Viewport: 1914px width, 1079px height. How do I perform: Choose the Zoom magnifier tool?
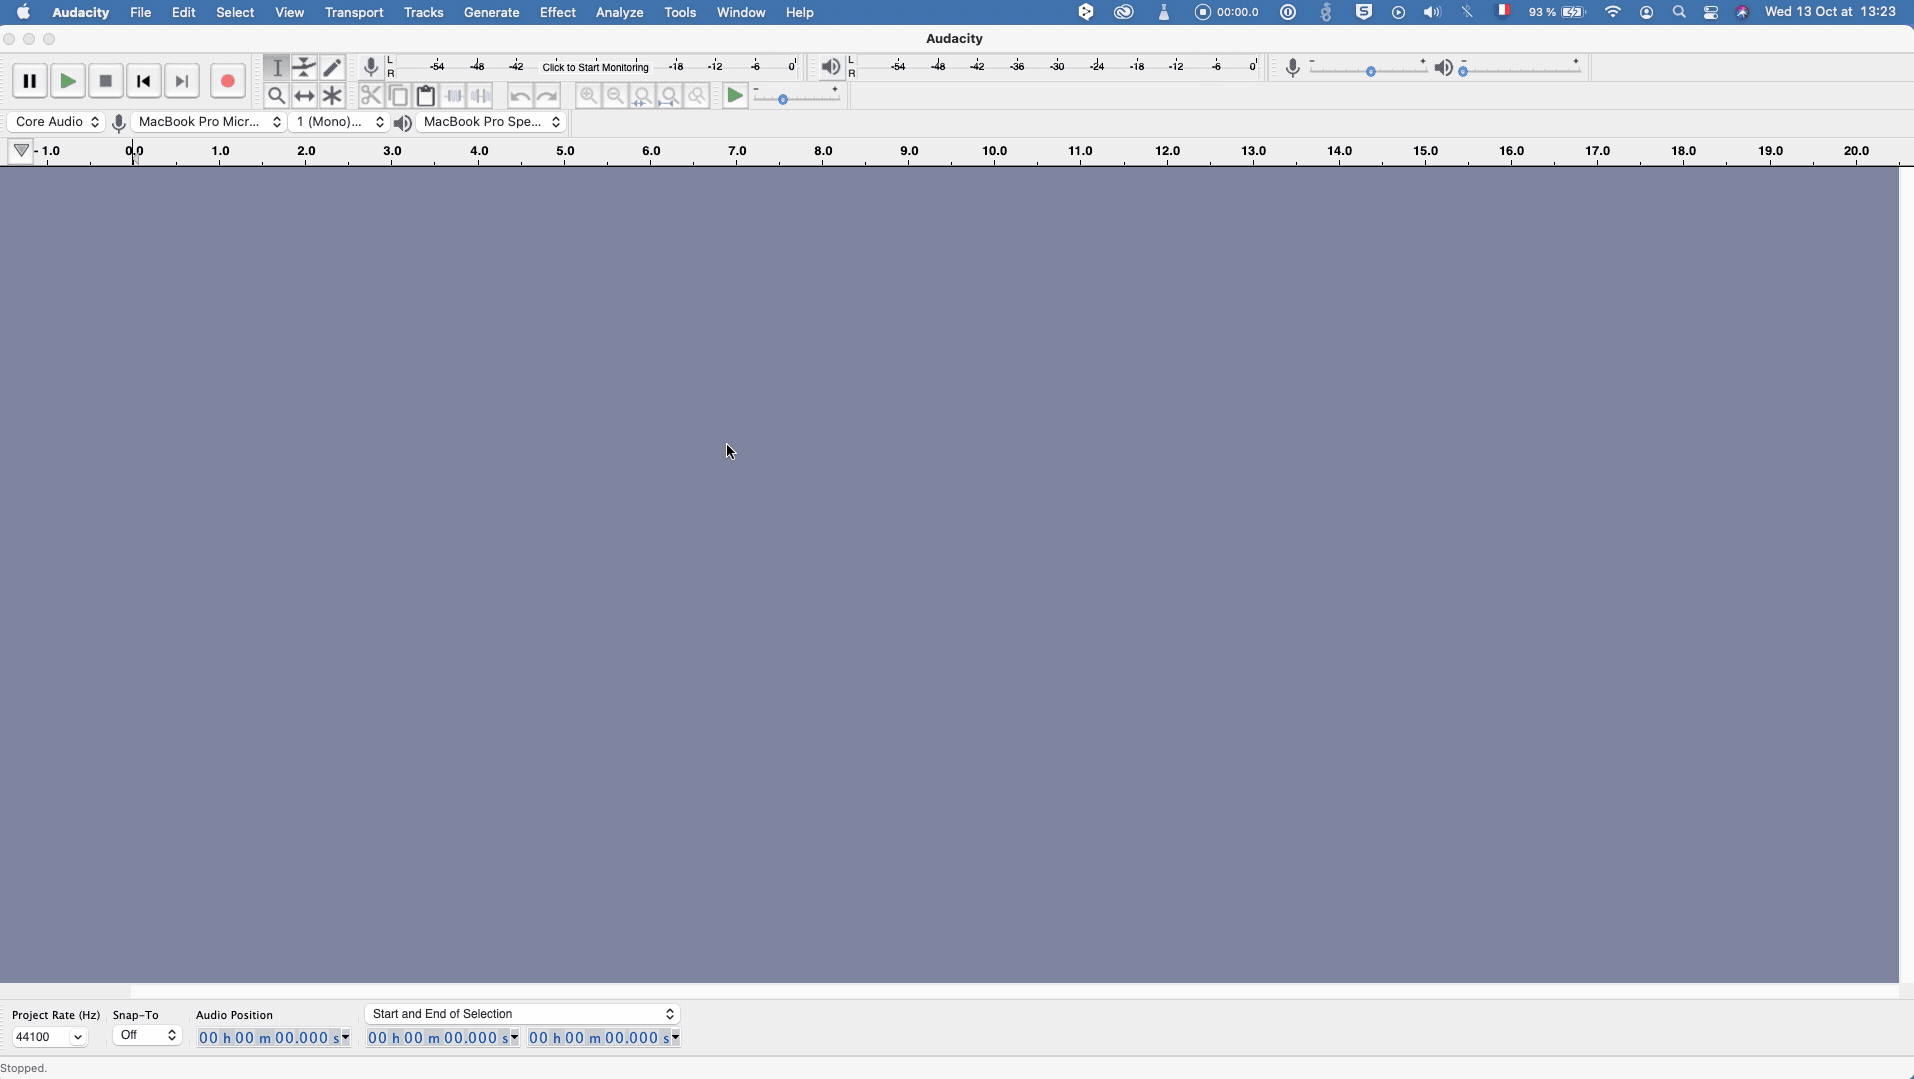pos(277,96)
